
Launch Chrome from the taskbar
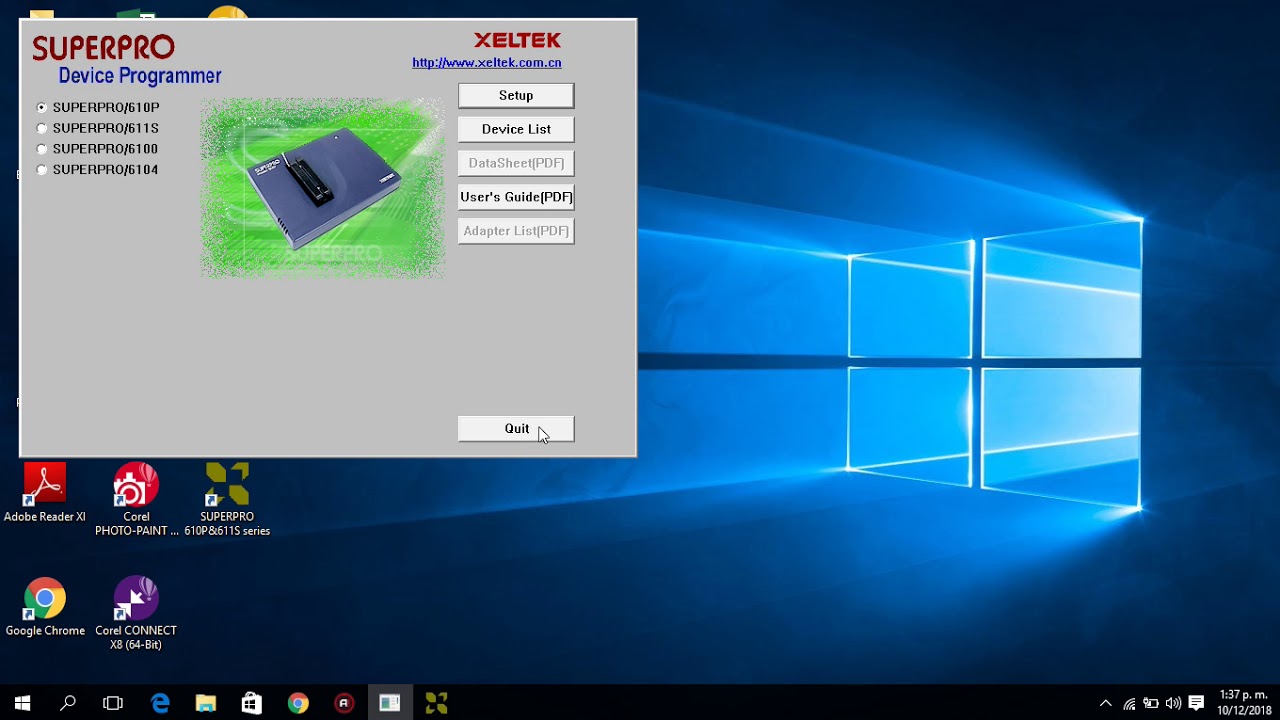(x=298, y=703)
